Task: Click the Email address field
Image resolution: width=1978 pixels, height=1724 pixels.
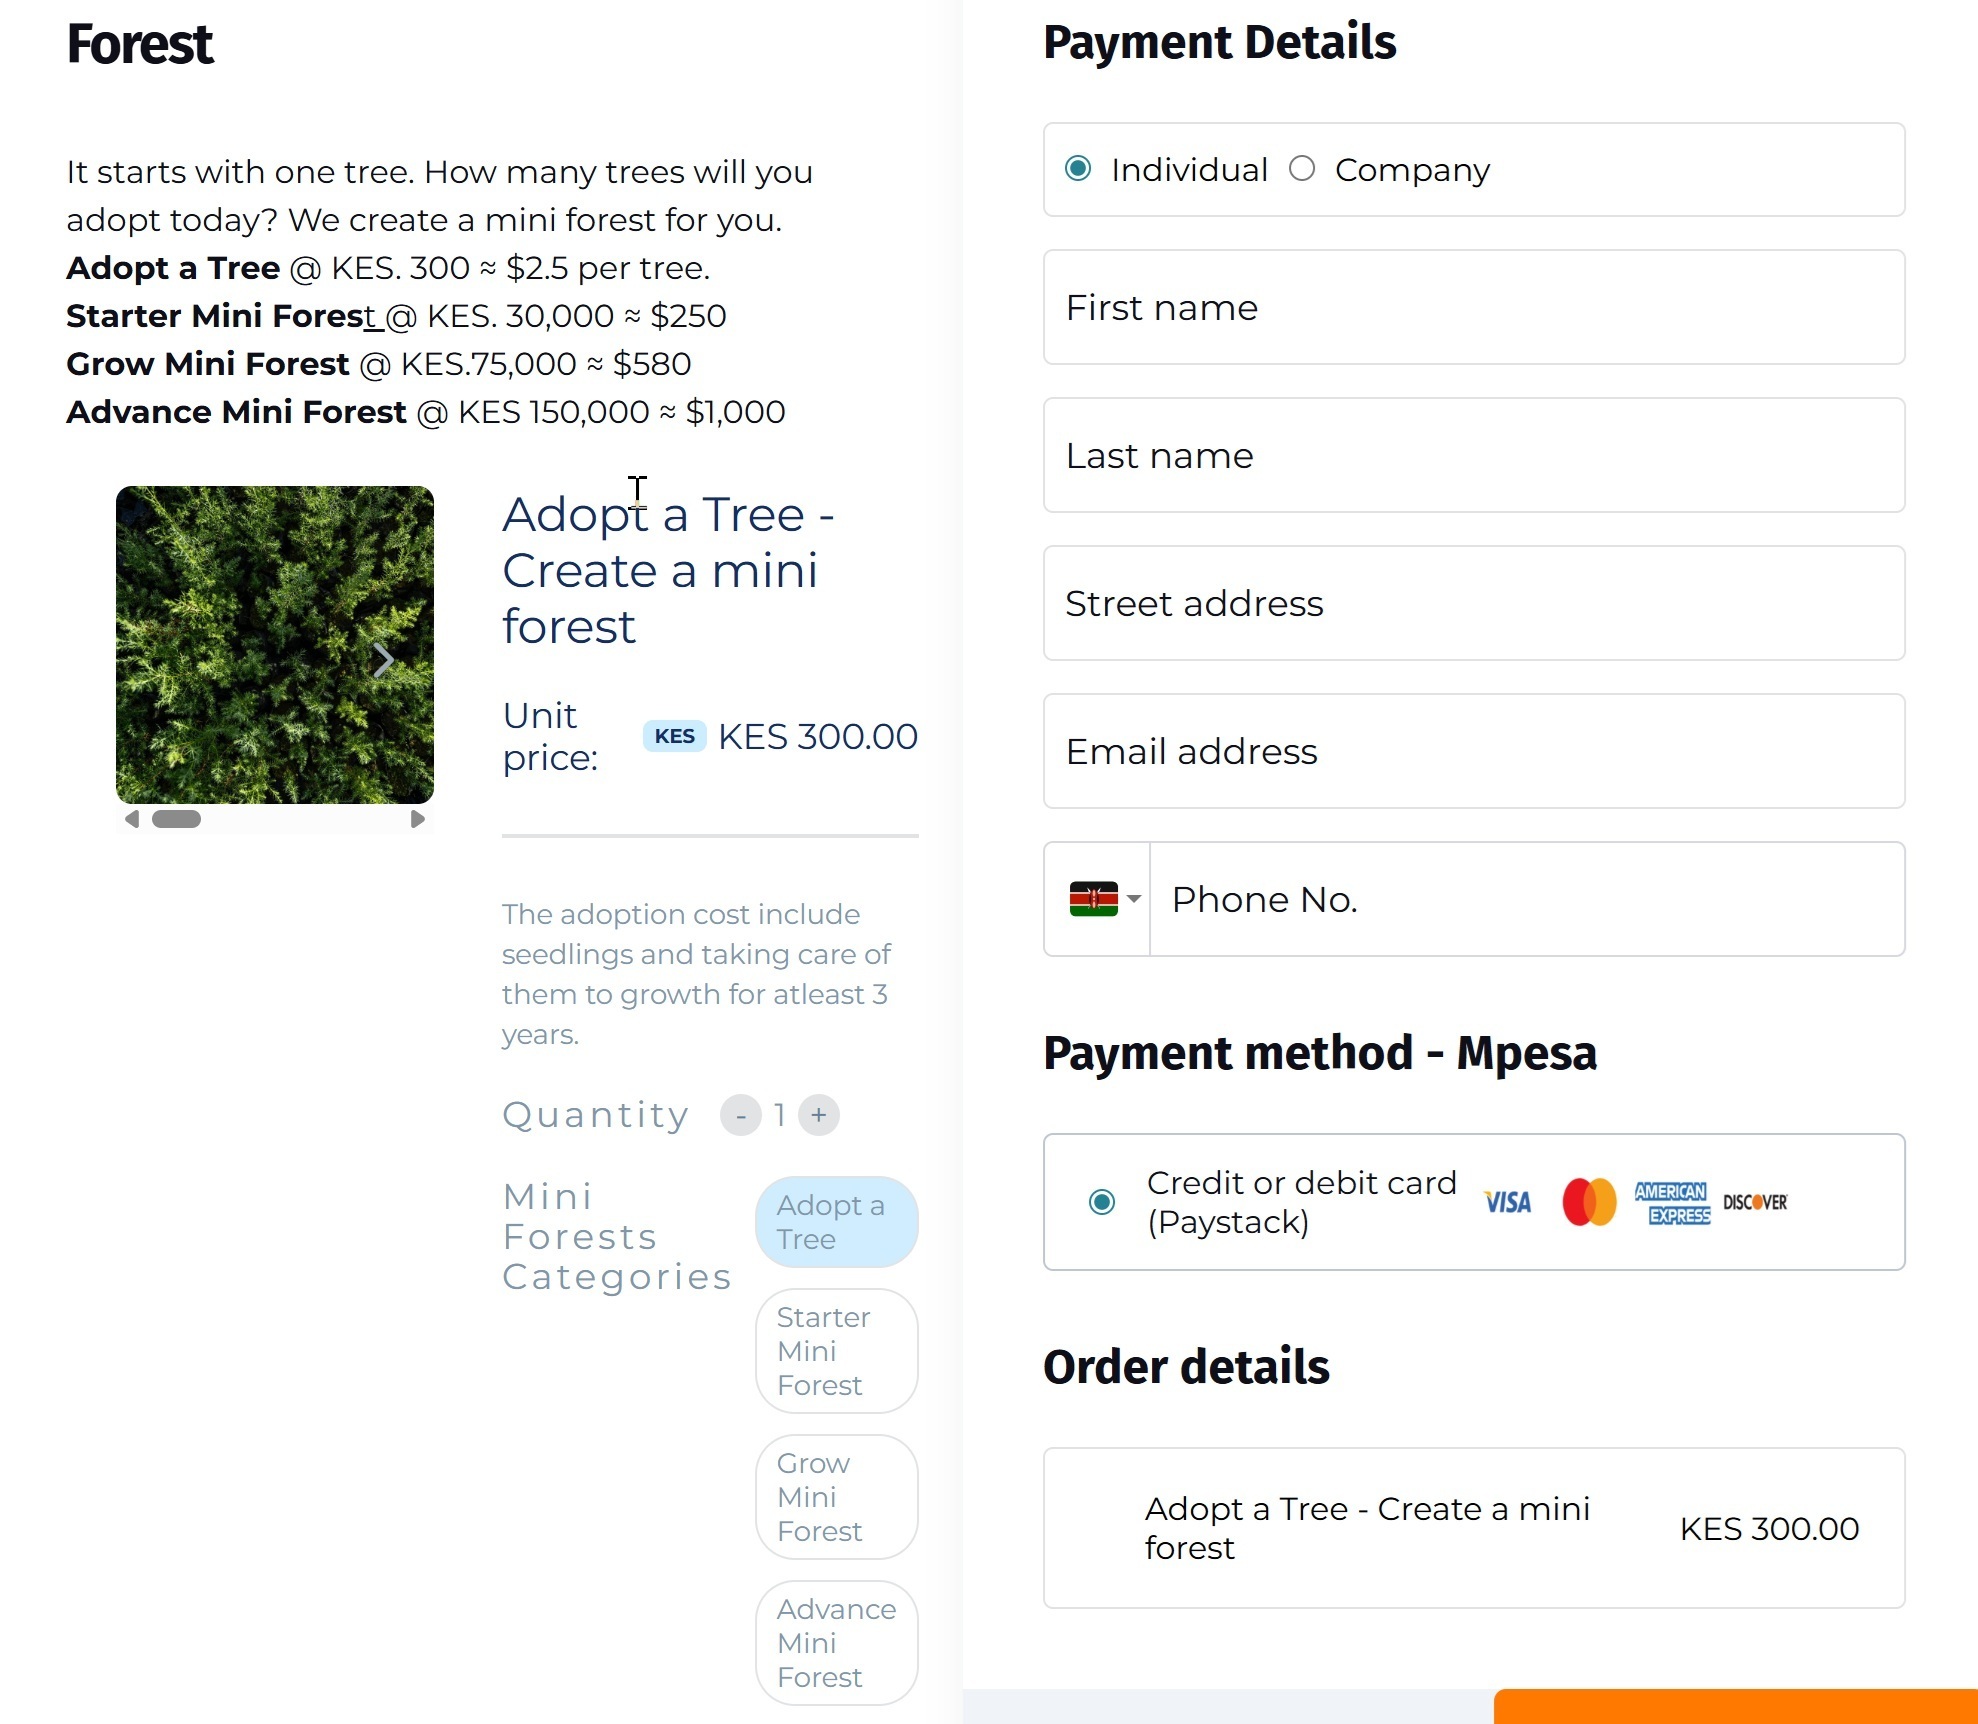Action: [1474, 751]
